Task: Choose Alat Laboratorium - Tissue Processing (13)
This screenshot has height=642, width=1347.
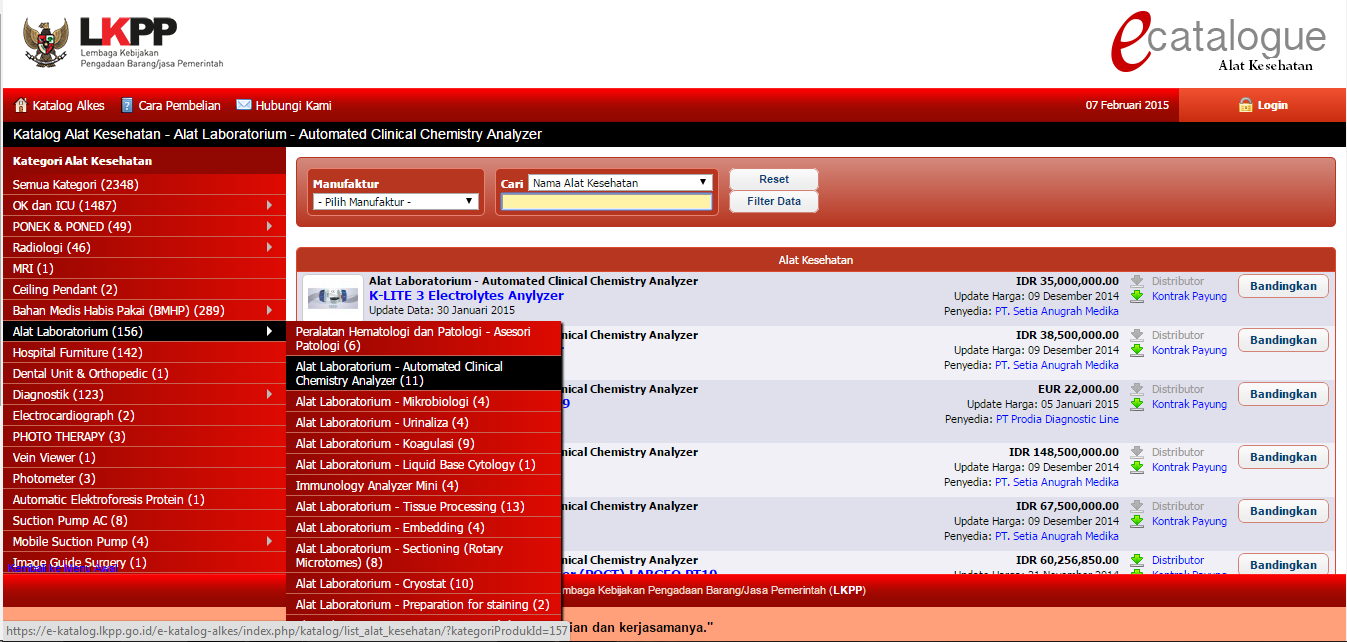Action: 425,507
